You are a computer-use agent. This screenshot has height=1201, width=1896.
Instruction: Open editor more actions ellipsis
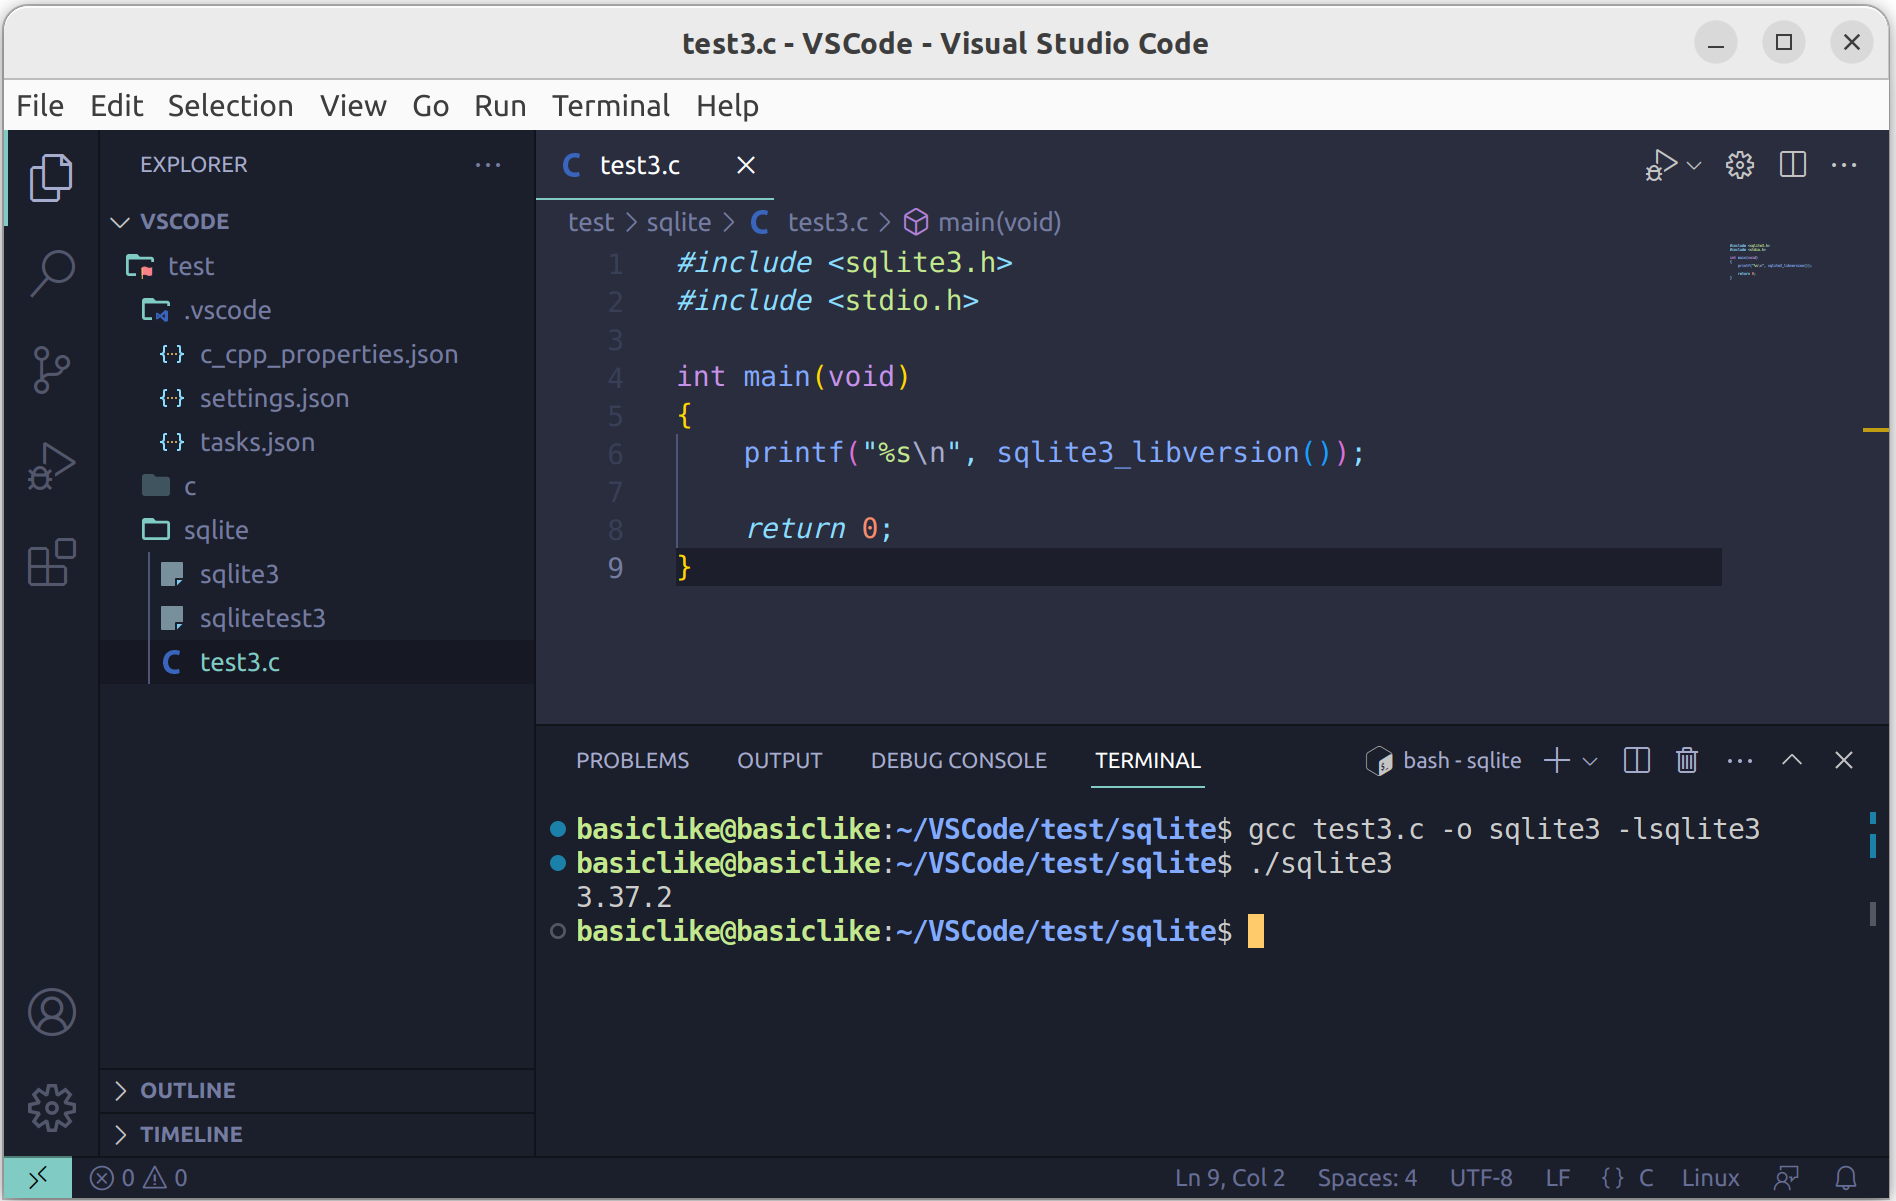tap(1844, 165)
